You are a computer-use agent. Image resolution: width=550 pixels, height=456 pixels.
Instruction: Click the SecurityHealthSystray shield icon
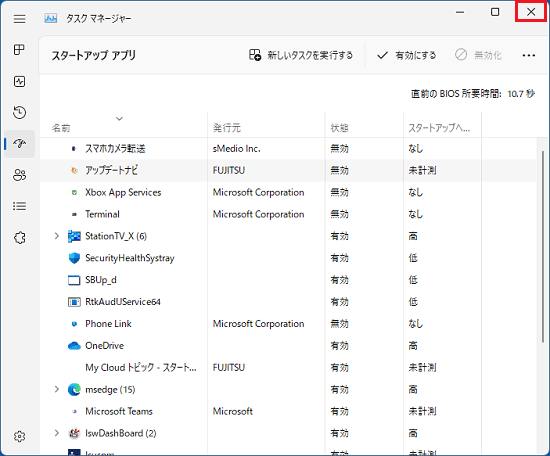74,258
